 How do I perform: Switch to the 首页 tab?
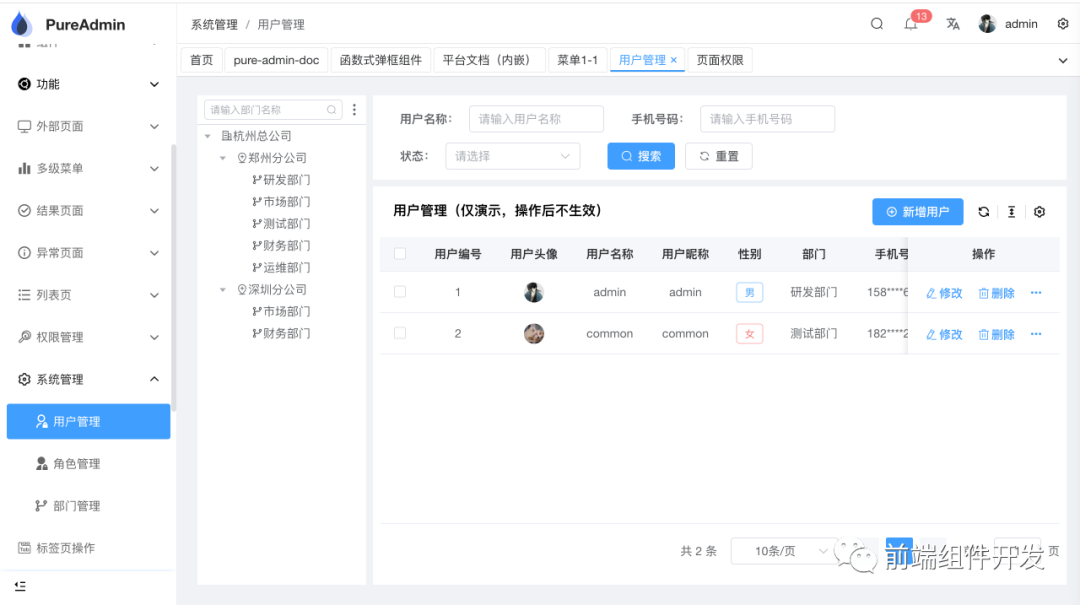click(x=200, y=59)
